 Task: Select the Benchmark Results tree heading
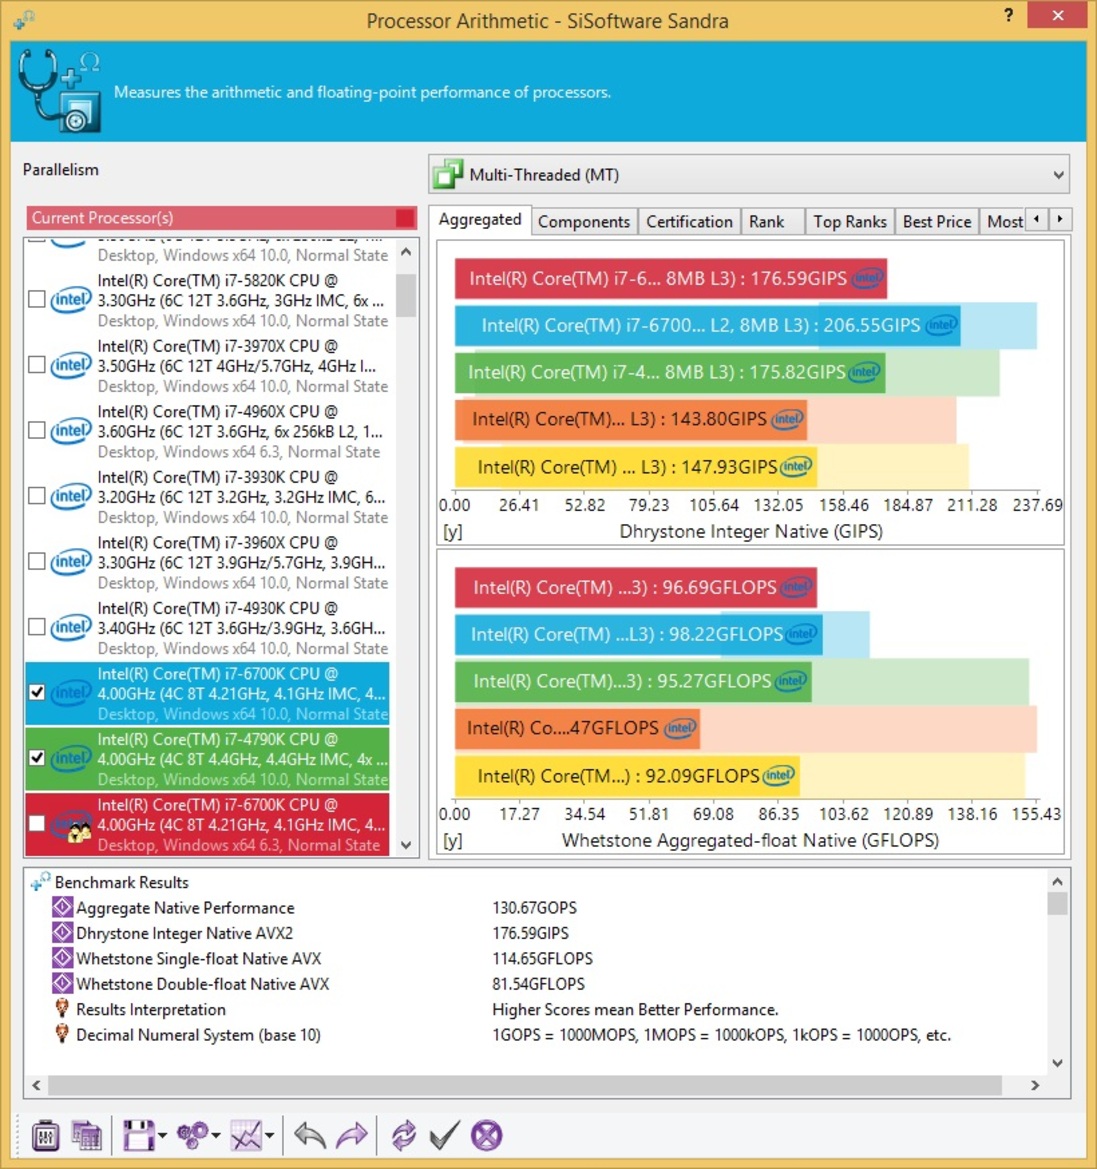pyautogui.click(x=122, y=882)
